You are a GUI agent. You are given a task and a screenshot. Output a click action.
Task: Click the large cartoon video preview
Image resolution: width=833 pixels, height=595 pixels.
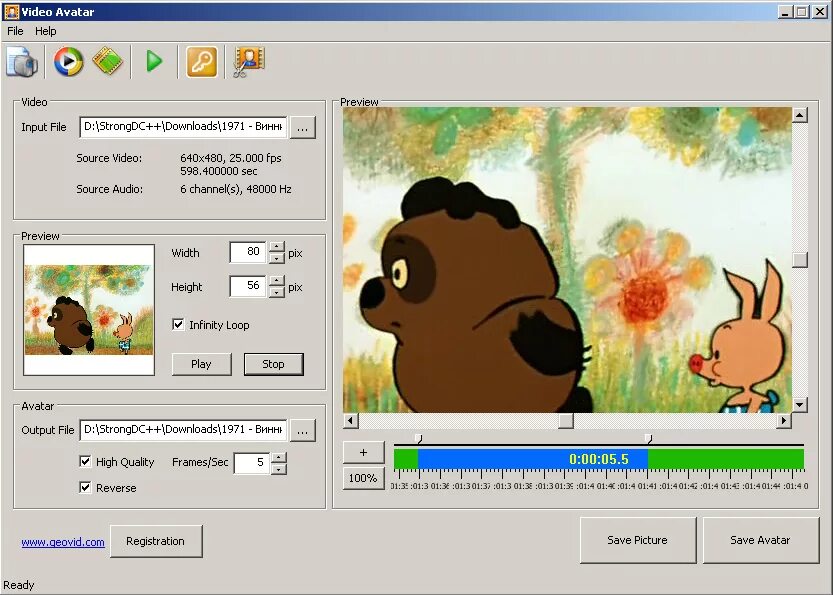(x=567, y=260)
